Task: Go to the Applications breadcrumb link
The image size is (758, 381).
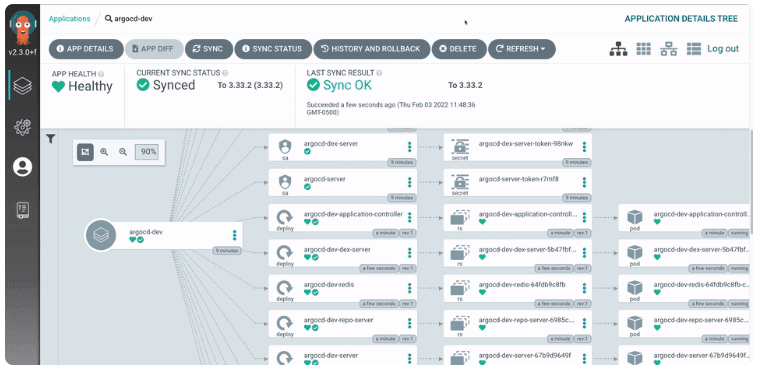Action: 69,18
